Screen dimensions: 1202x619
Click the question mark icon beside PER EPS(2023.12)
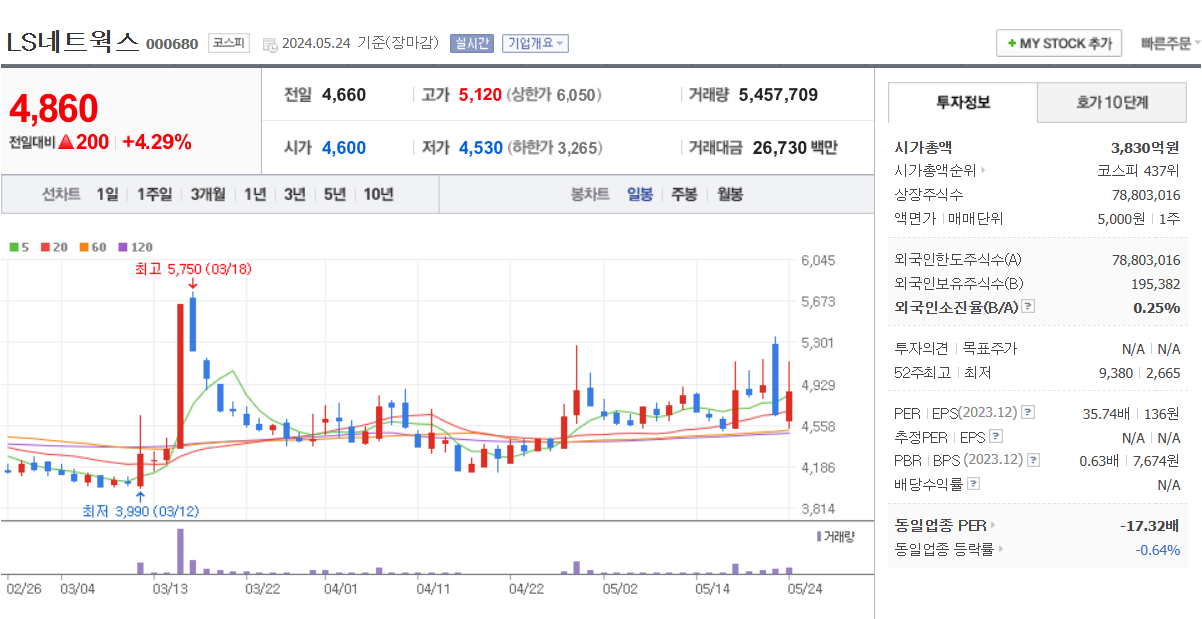click(1026, 413)
